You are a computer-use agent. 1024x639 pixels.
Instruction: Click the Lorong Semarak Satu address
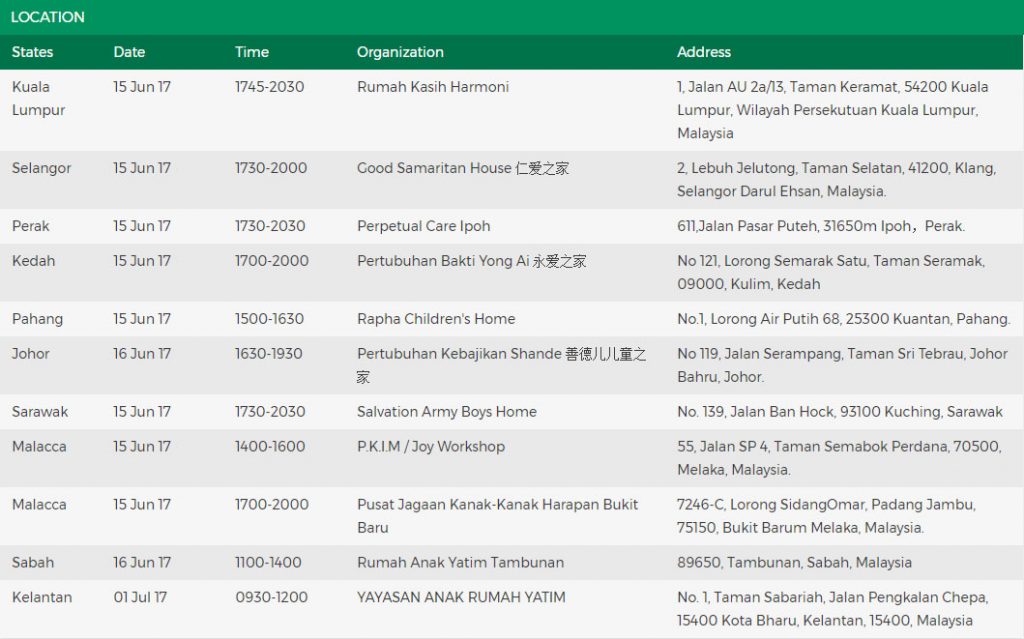(831, 272)
